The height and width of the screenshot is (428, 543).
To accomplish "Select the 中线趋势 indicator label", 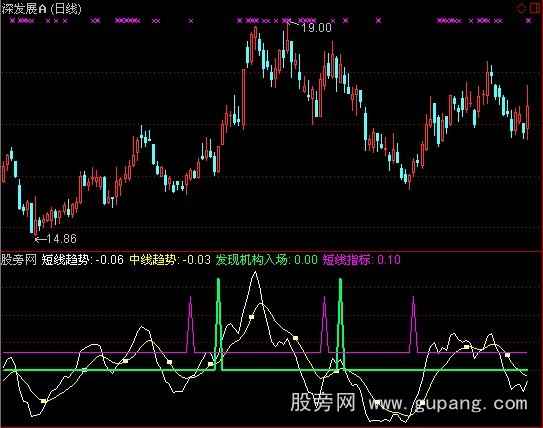I will 154,259.
